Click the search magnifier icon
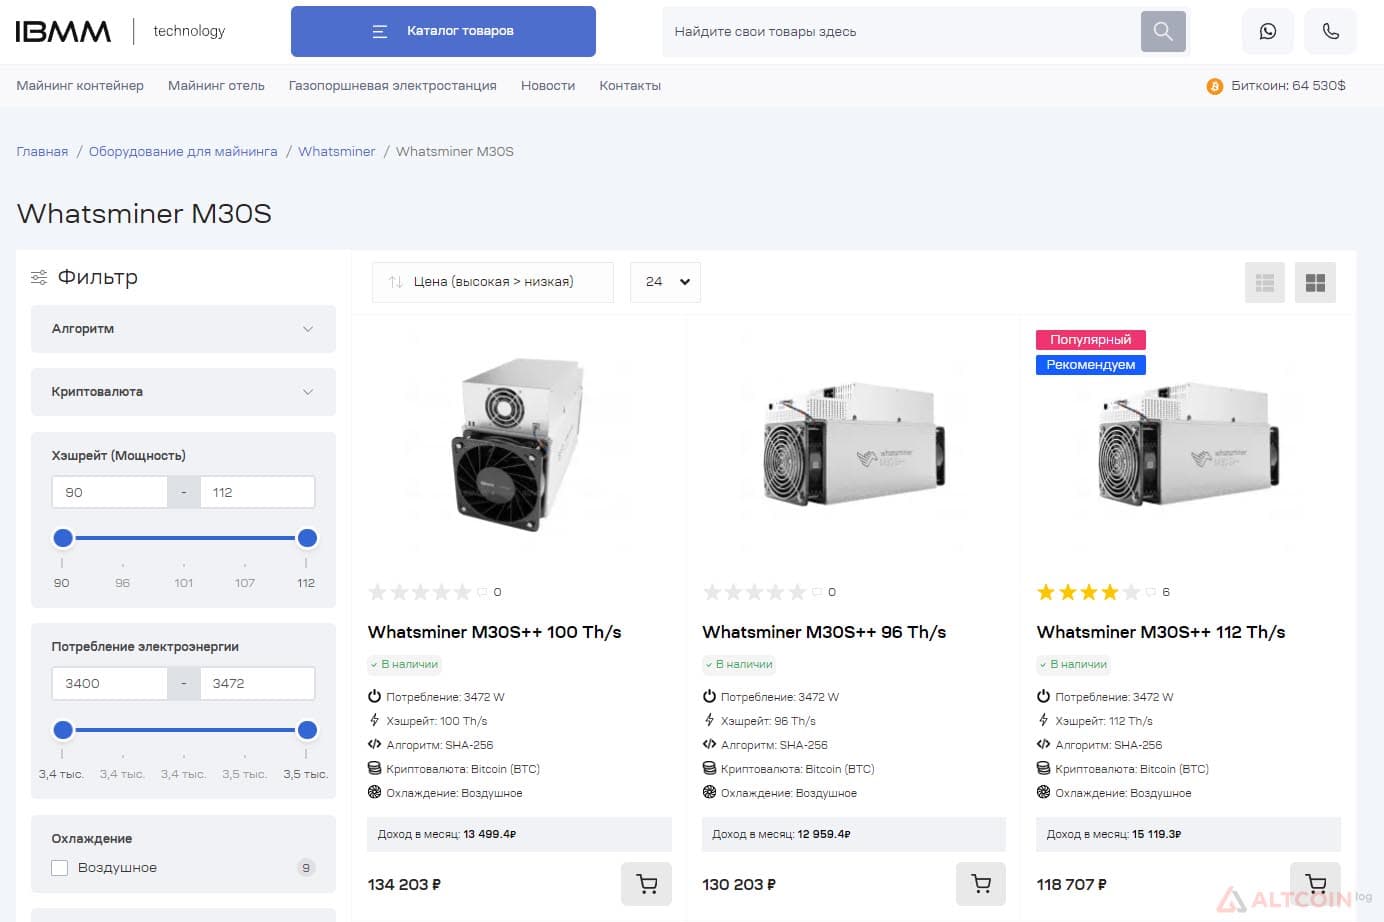This screenshot has height=922, width=1384. [1163, 31]
